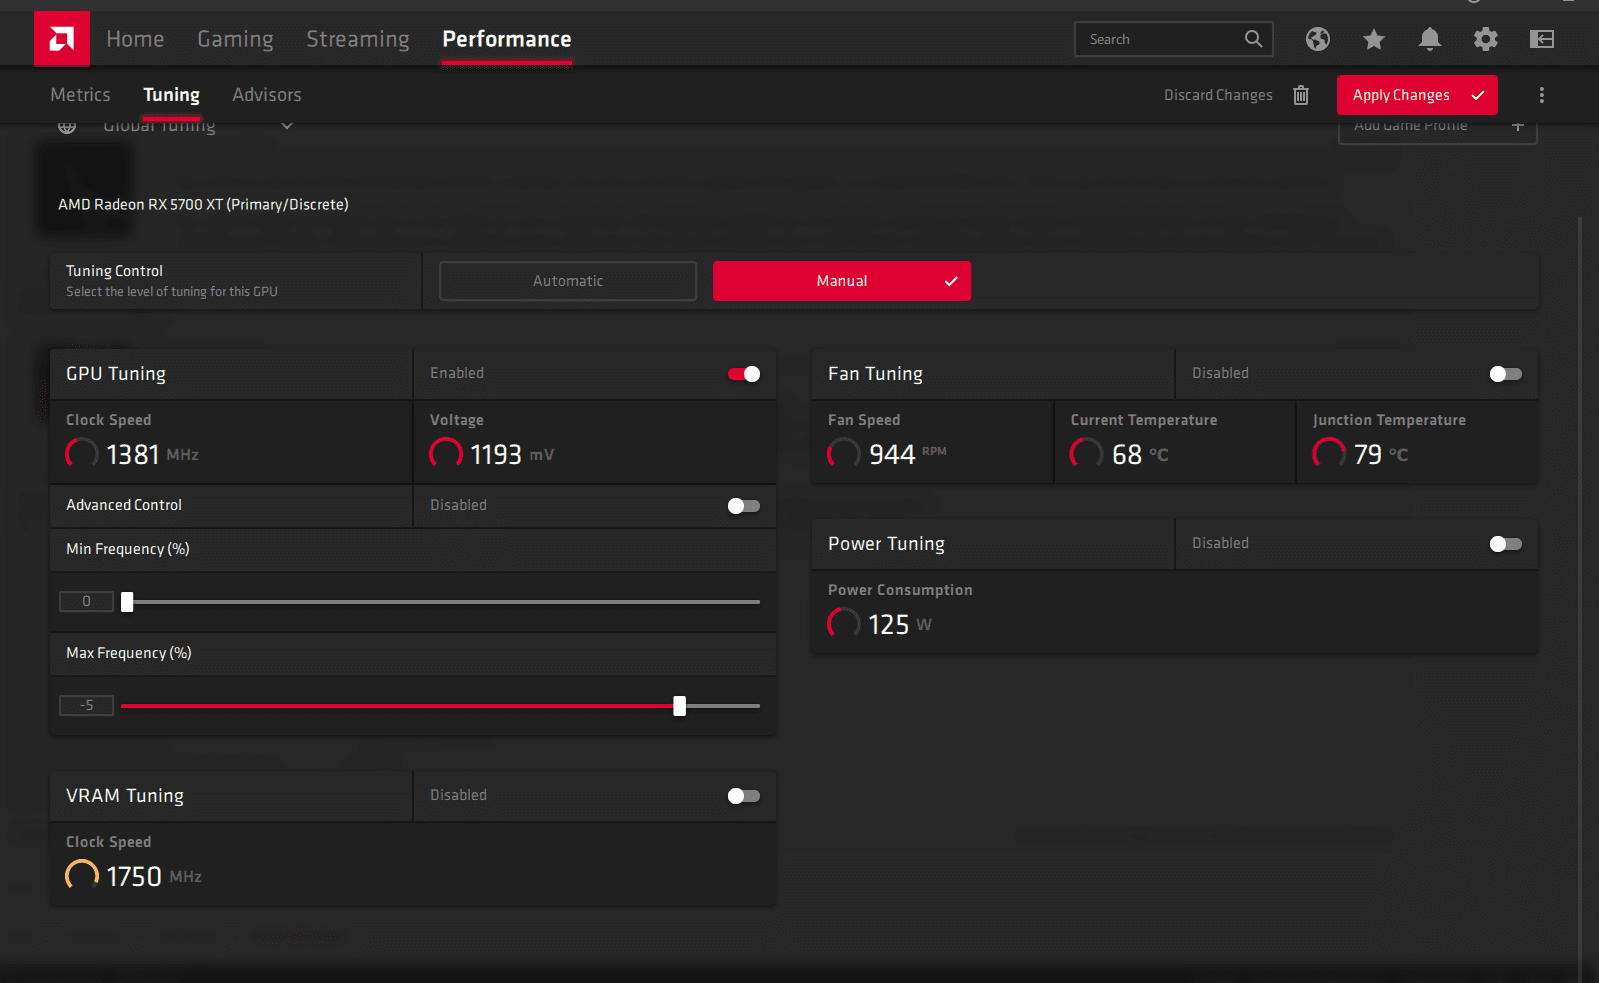Open the three-dot more options menu
Image resolution: width=1599 pixels, height=983 pixels.
[1542, 95]
